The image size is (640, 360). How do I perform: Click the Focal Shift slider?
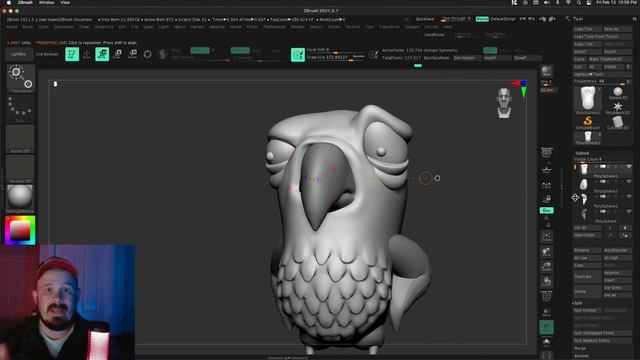click(336, 51)
